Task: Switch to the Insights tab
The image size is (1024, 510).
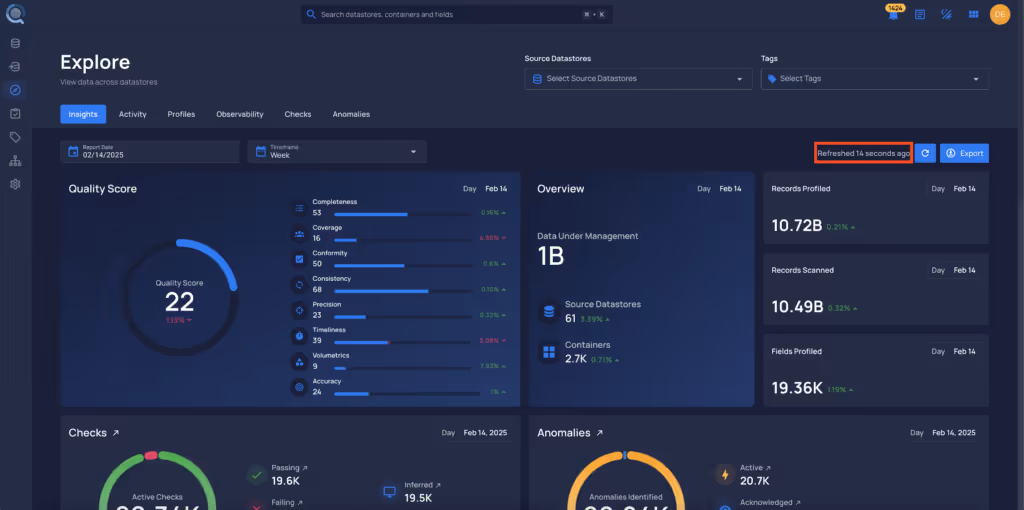Action: point(83,114)
